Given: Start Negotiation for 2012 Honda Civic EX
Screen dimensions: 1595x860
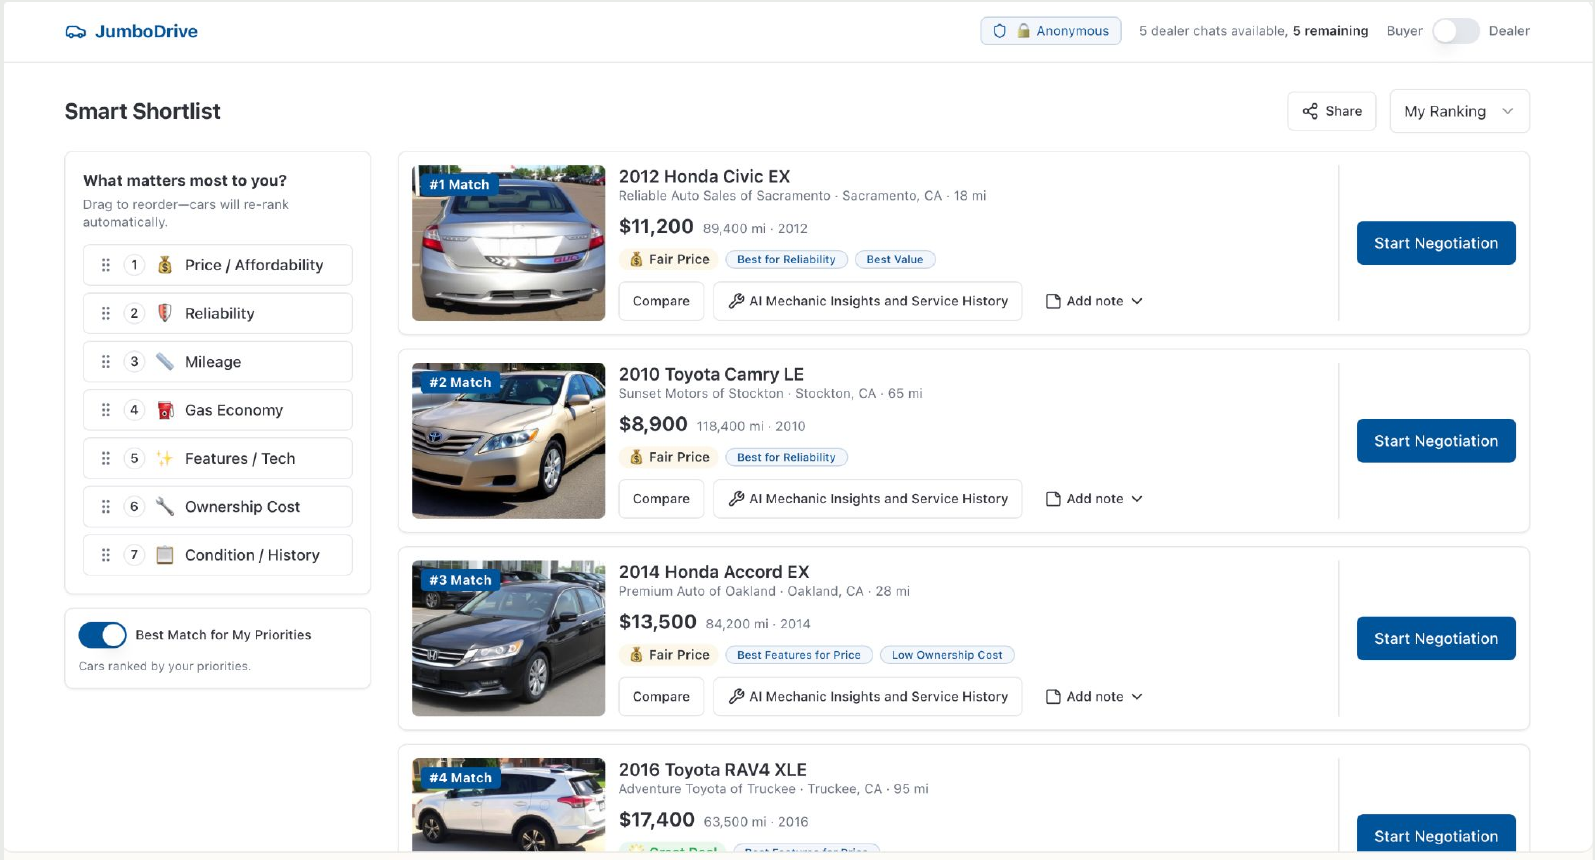Looking at the screenshot, I should (x=1436, y=243).
